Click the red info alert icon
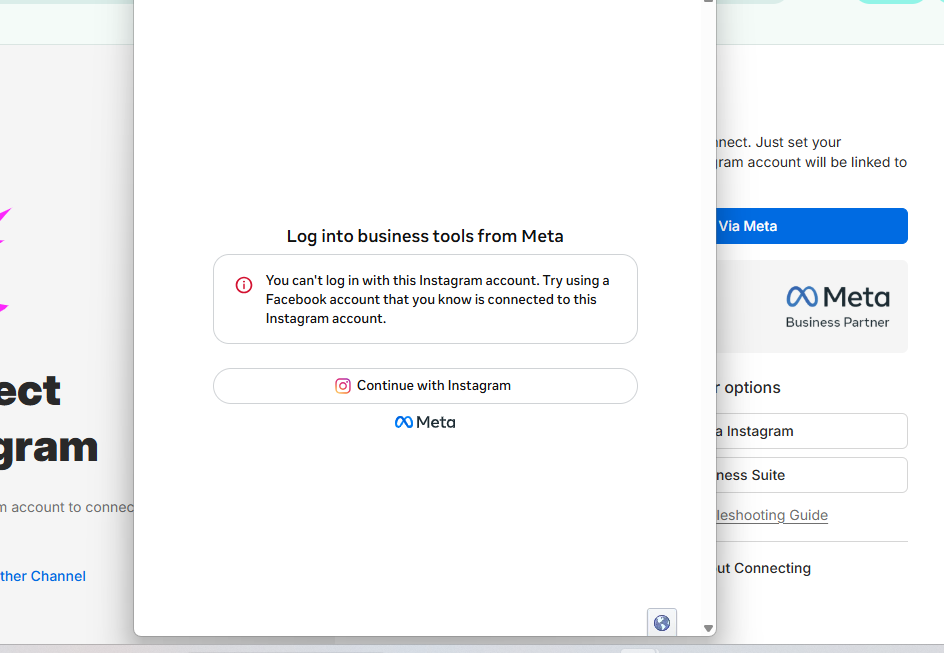944x653 pixels. 244,285
